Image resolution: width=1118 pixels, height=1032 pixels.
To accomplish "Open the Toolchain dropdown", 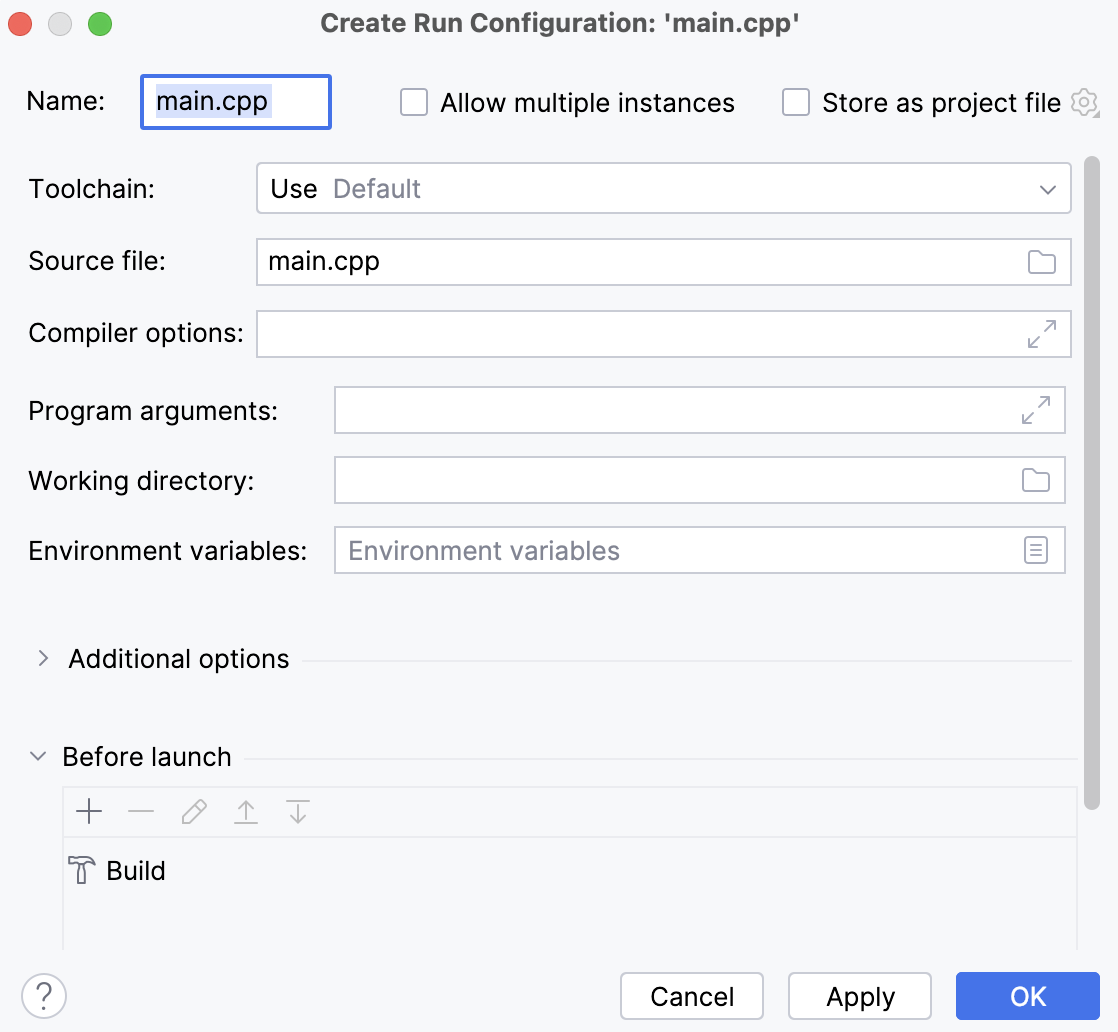I will pos(1048,188).
